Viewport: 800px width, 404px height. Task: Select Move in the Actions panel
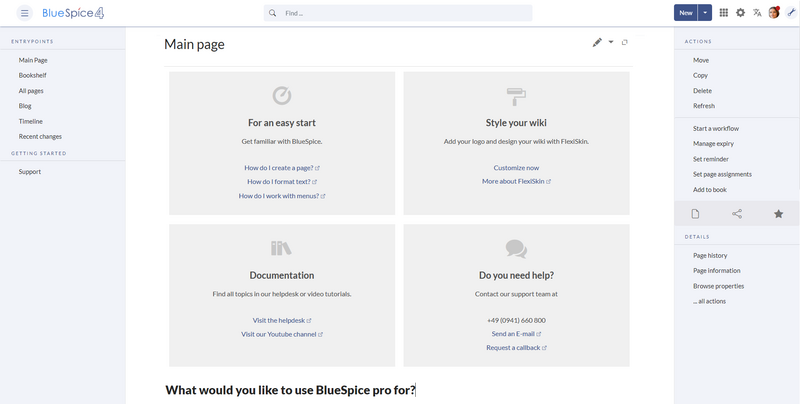(x=701, y=60)
